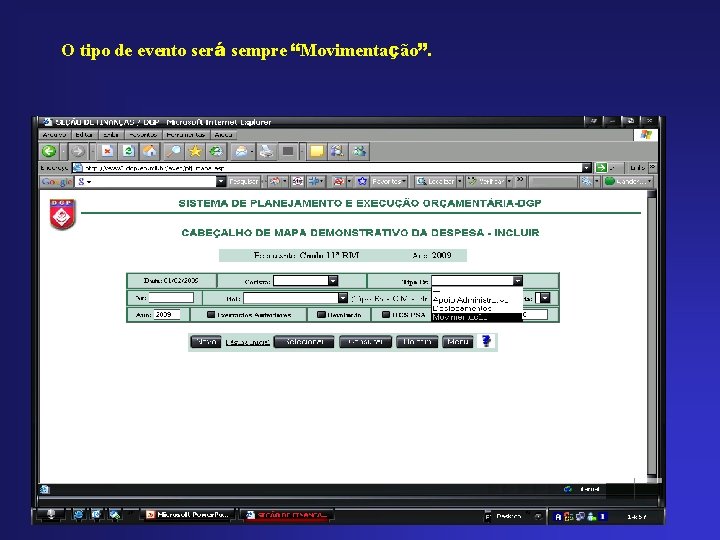
Task: Open the Ajuda menu
Action: pyautogui.click(x=223, y=135)
